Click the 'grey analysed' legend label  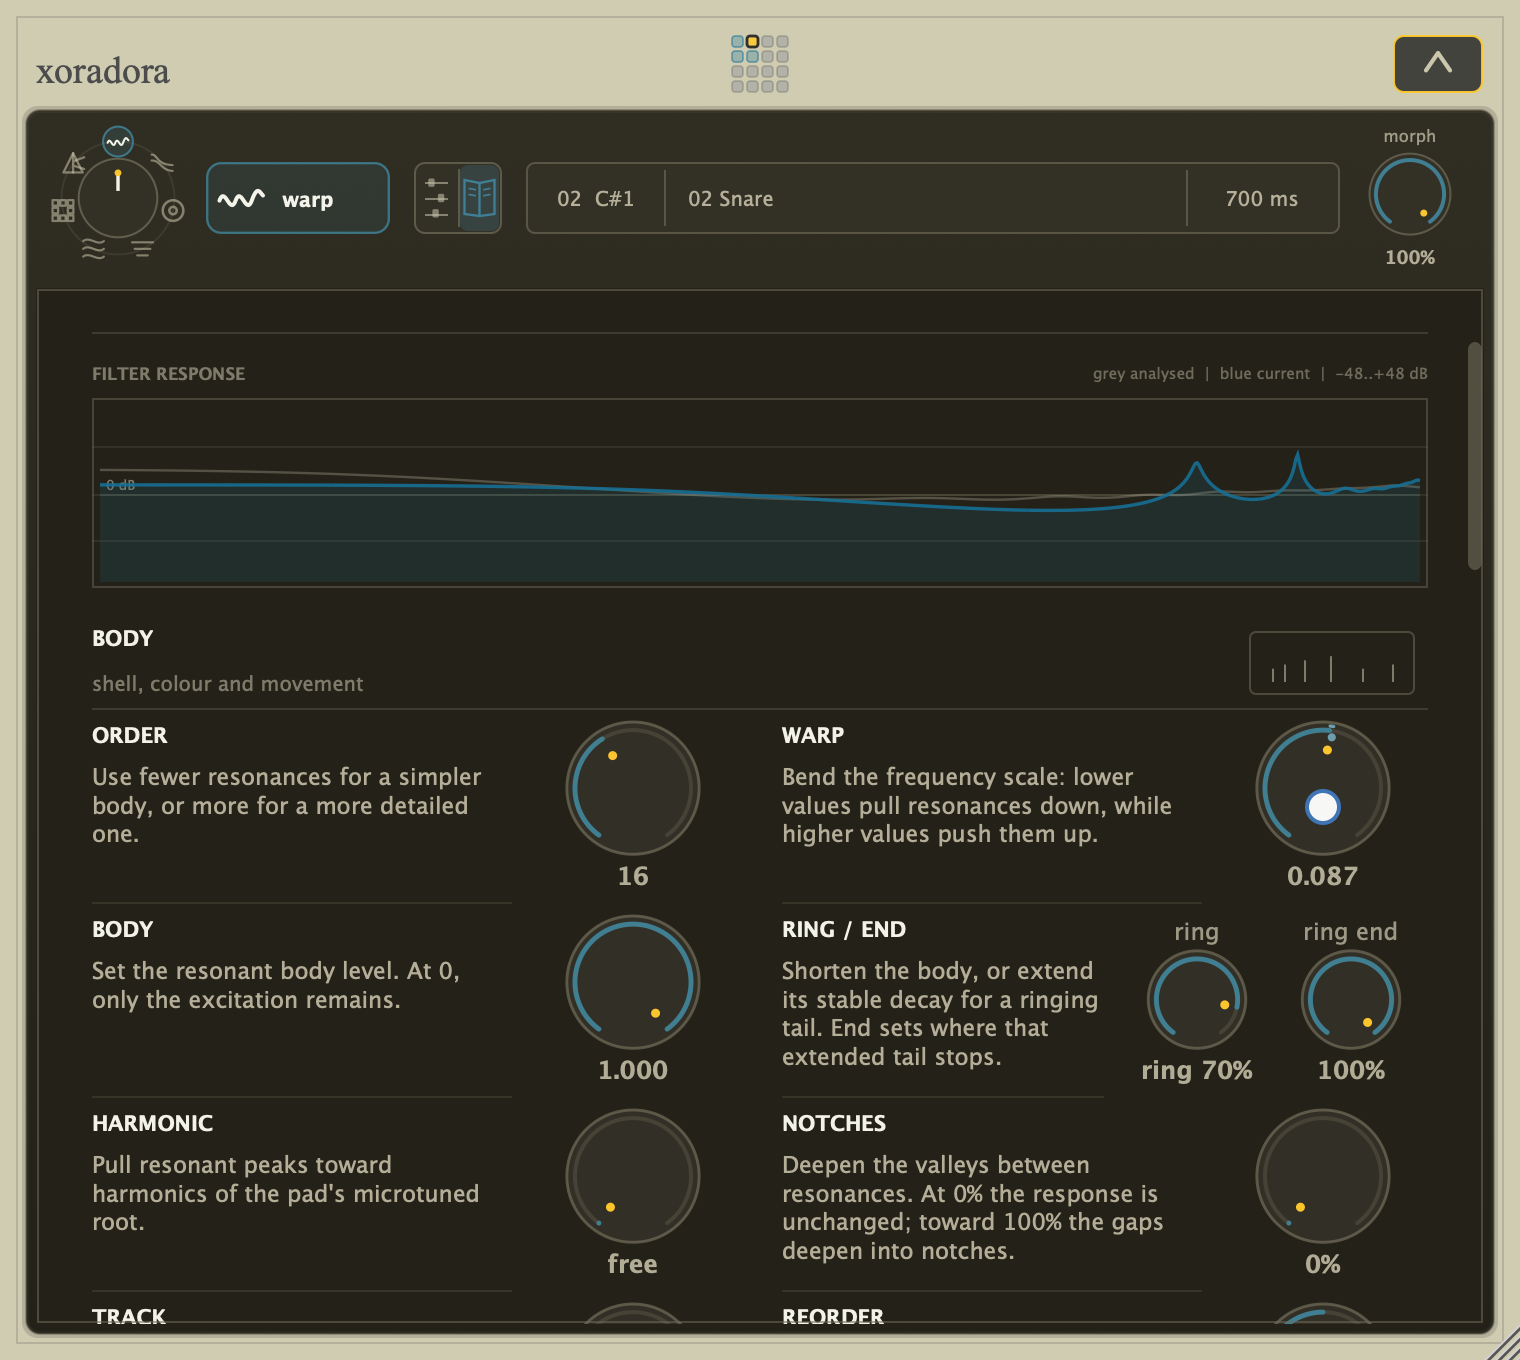click(x=1143, y=373)
